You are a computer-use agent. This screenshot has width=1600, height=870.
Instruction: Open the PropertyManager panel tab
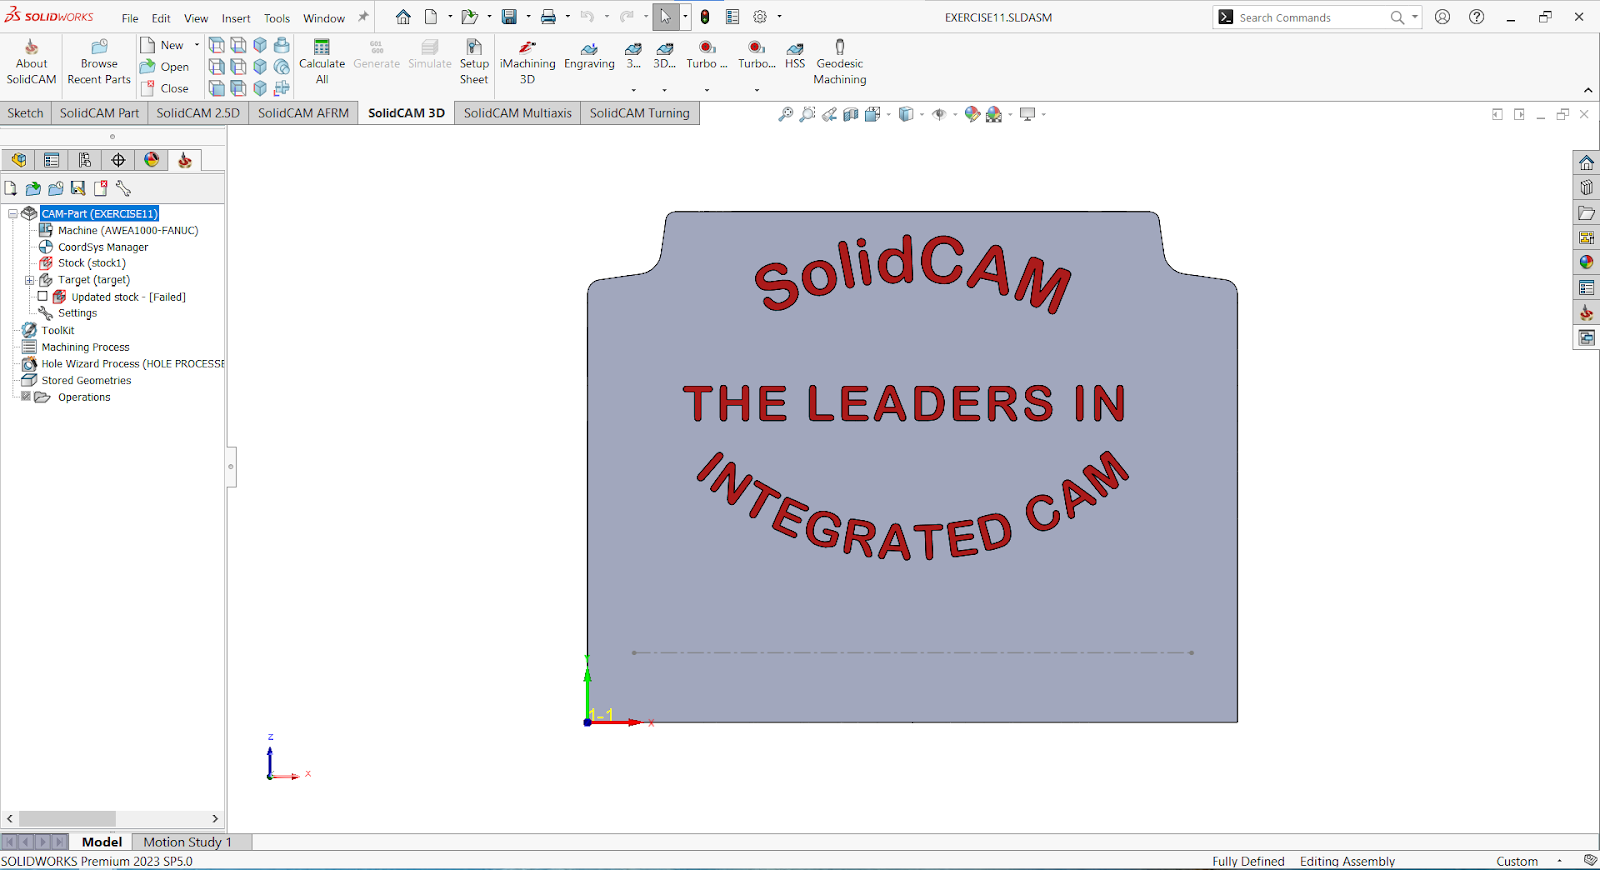click(52, 160)
